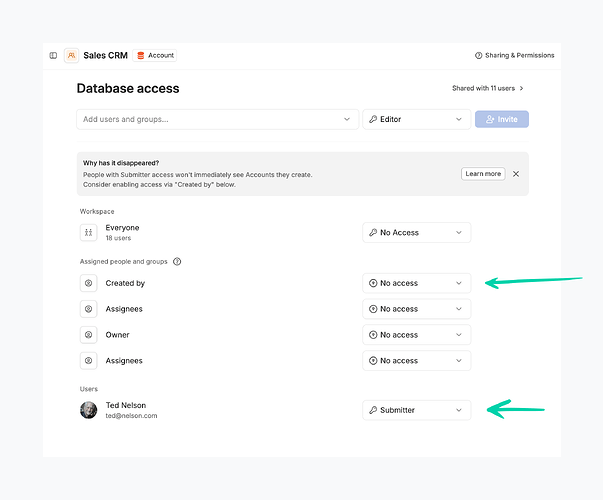603x500 pixels.
Task: Click the Account database icon
Action: [x=140, y=56]
